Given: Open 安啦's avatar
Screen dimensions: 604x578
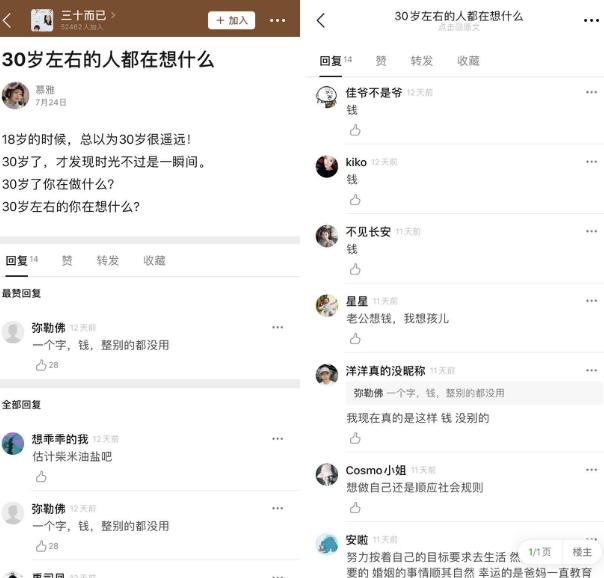Looking at the screenshot, I should (x=327, y=544).
